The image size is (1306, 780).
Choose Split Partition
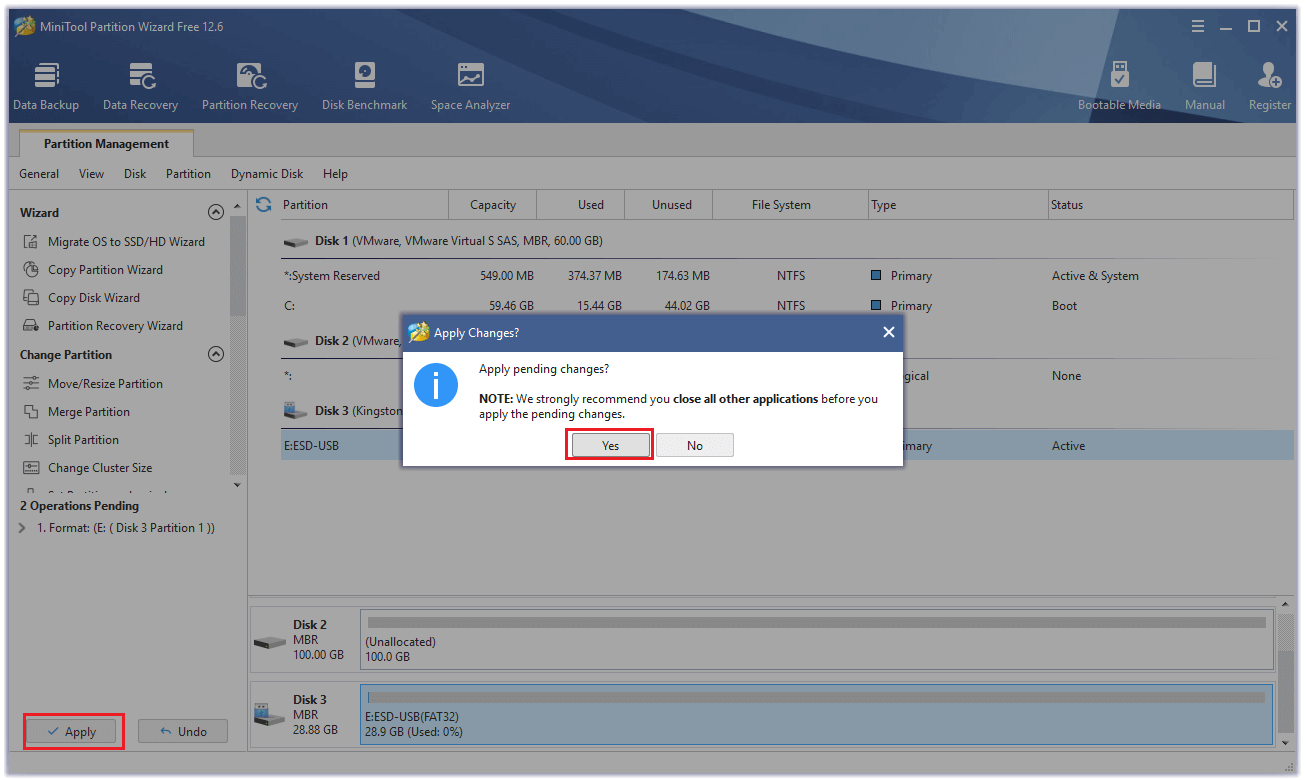(x=70, y=440)
